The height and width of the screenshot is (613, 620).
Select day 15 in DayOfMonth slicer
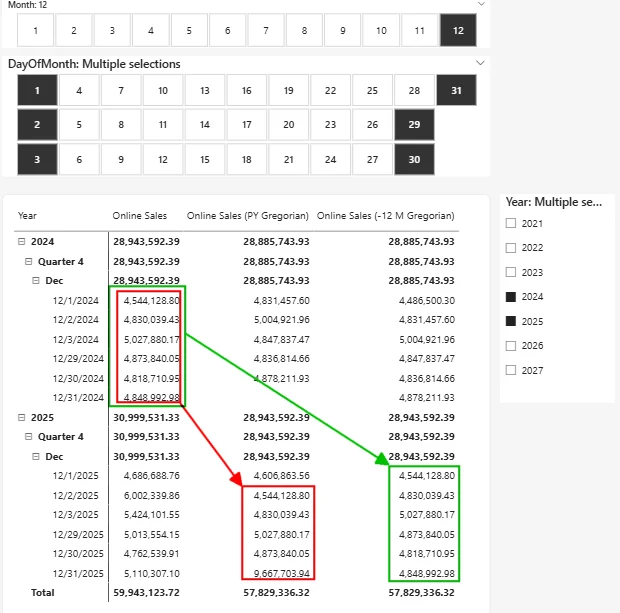tap(204, 160)
